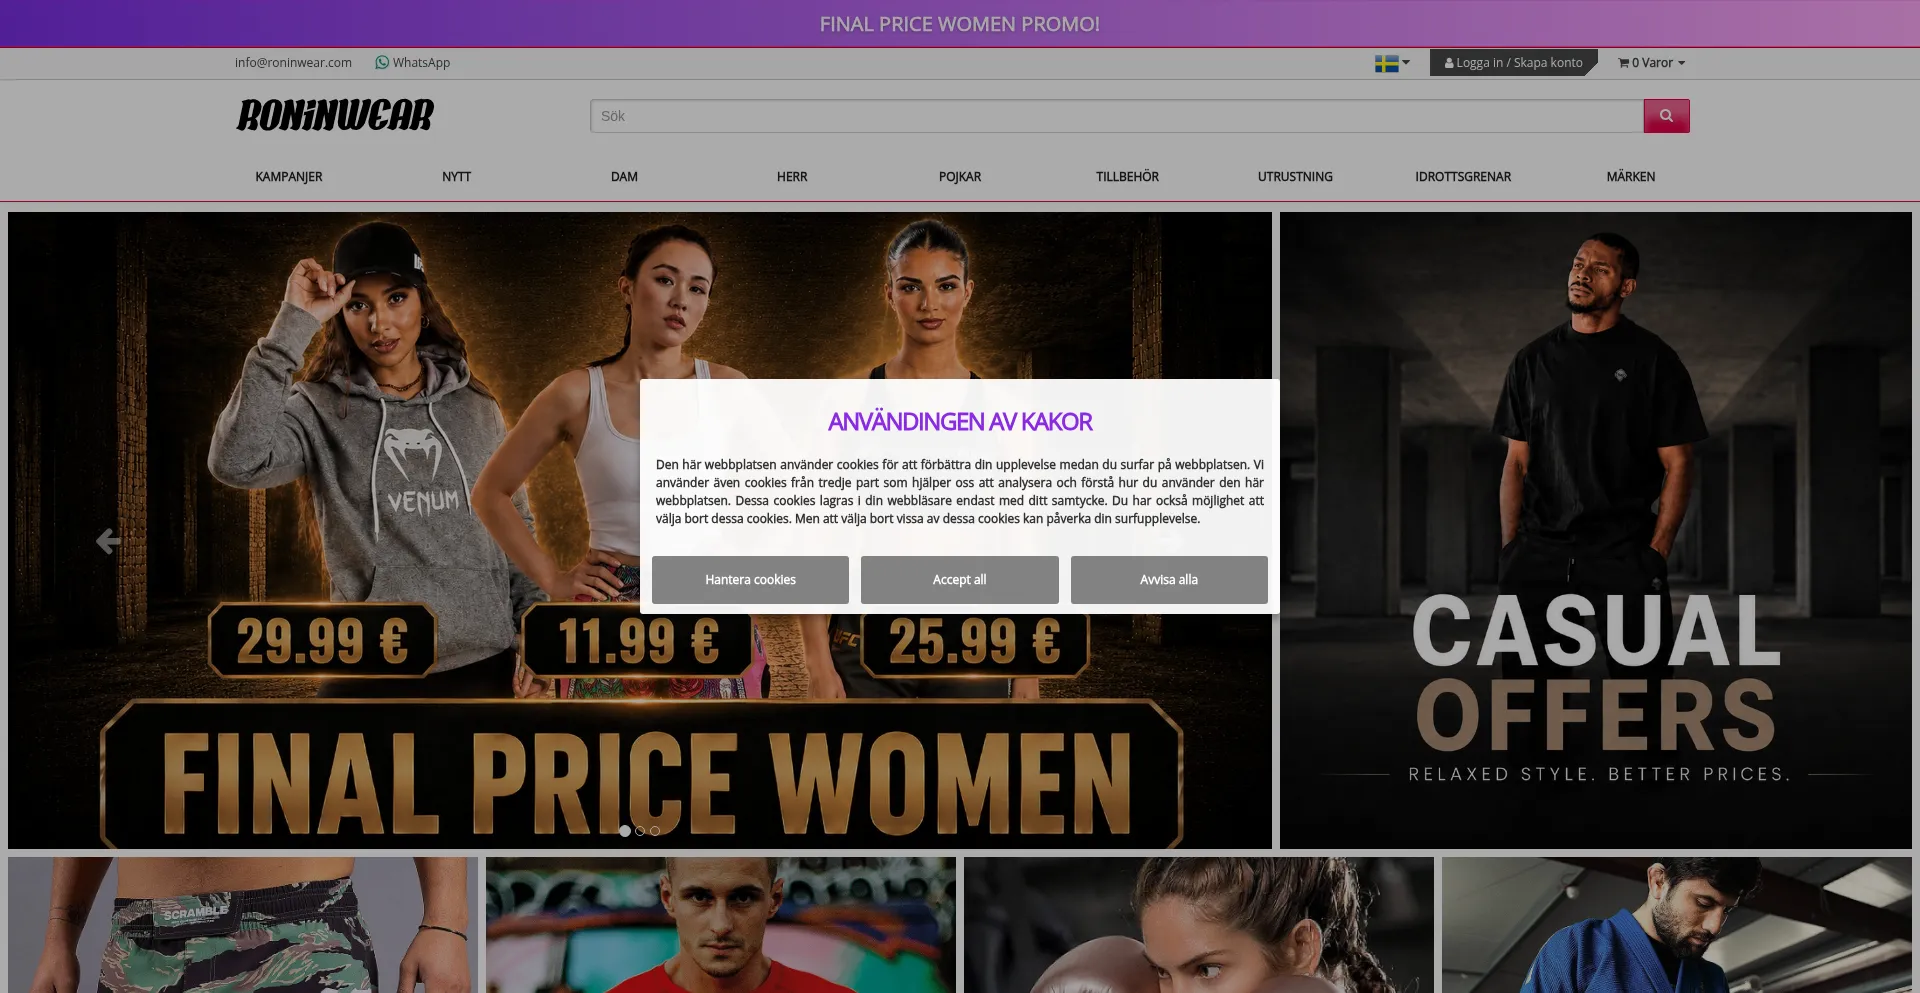Open the NYTT menu
The width and height of the screenshot is (1920, 993).
click(x=457, y=177)
